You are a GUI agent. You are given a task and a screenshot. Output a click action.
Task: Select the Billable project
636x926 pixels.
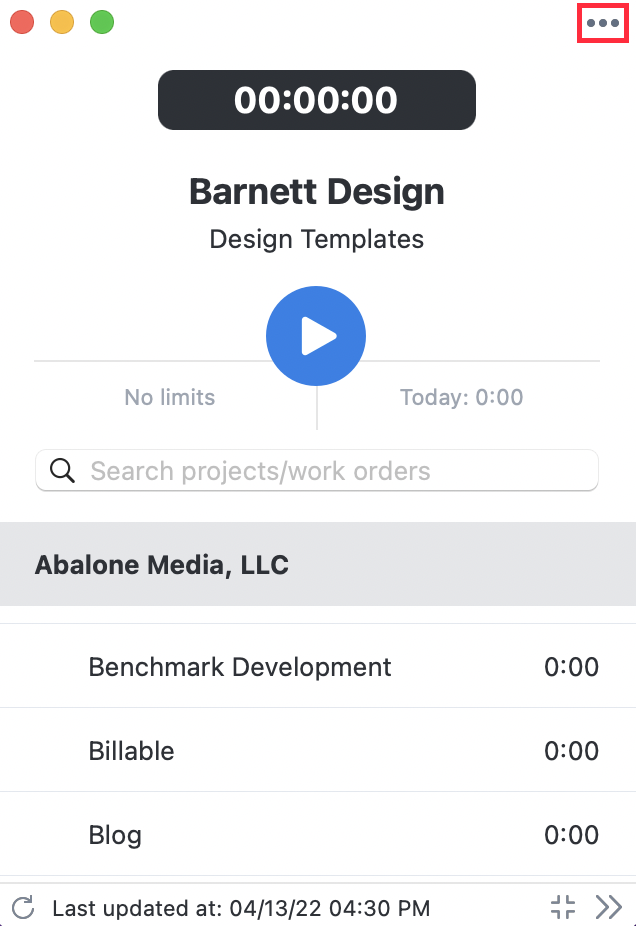point(318,751)
